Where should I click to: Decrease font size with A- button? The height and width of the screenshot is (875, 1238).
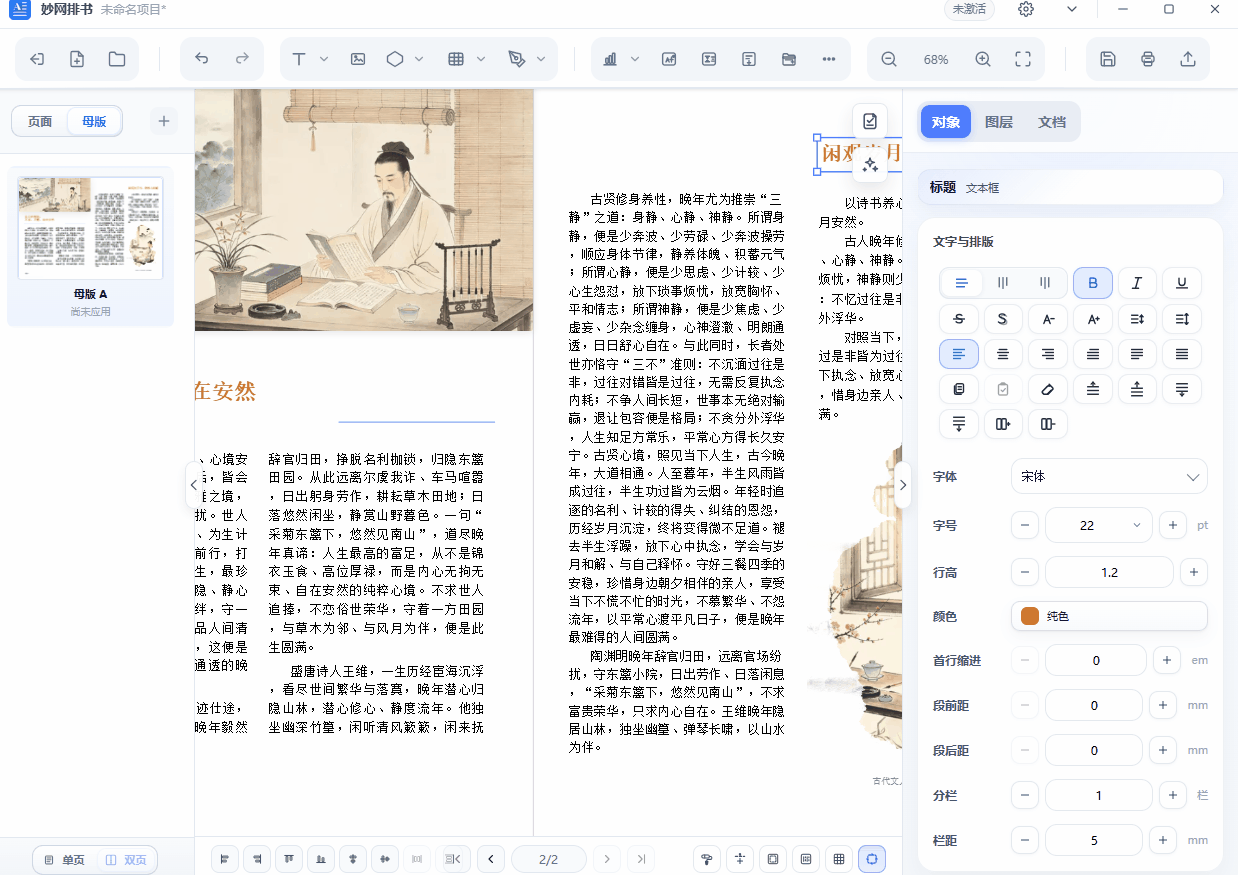click(1049, 319)
